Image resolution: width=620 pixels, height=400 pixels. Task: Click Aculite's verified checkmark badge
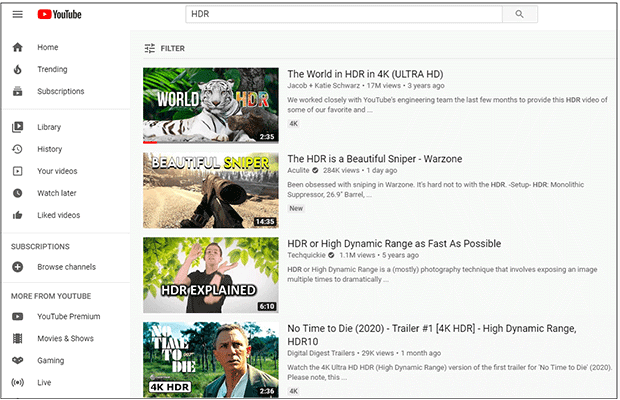315,170
